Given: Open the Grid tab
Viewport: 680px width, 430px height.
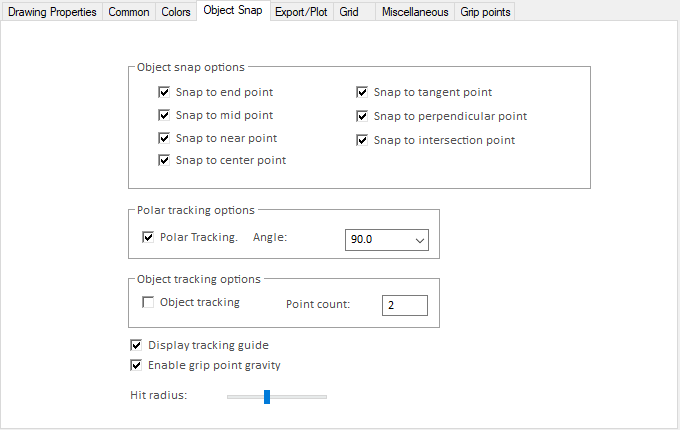Looking at the screenshot, I should (x=349, y=12).
